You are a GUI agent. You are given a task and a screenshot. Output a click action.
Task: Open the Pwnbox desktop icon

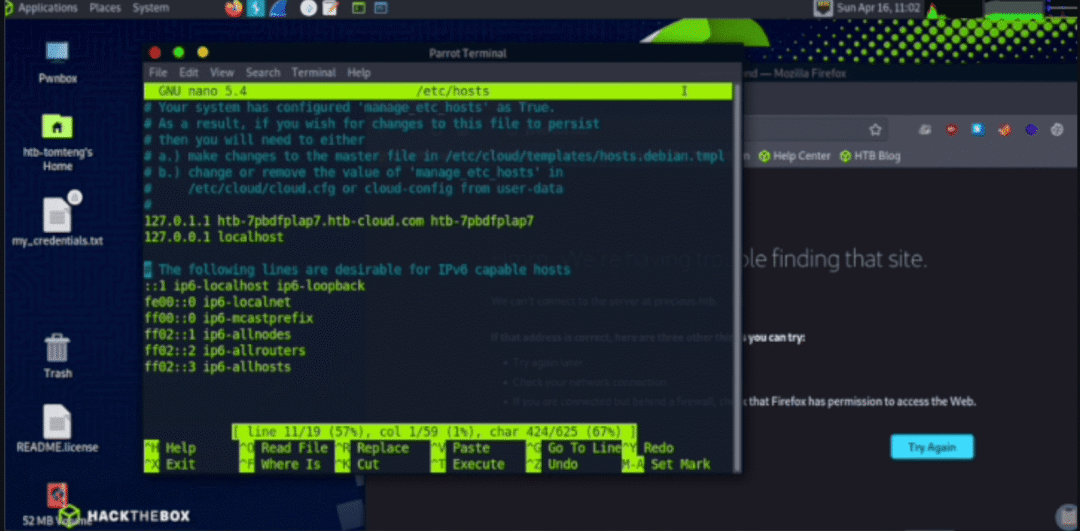pyautogui.click(x=58, y=62)
